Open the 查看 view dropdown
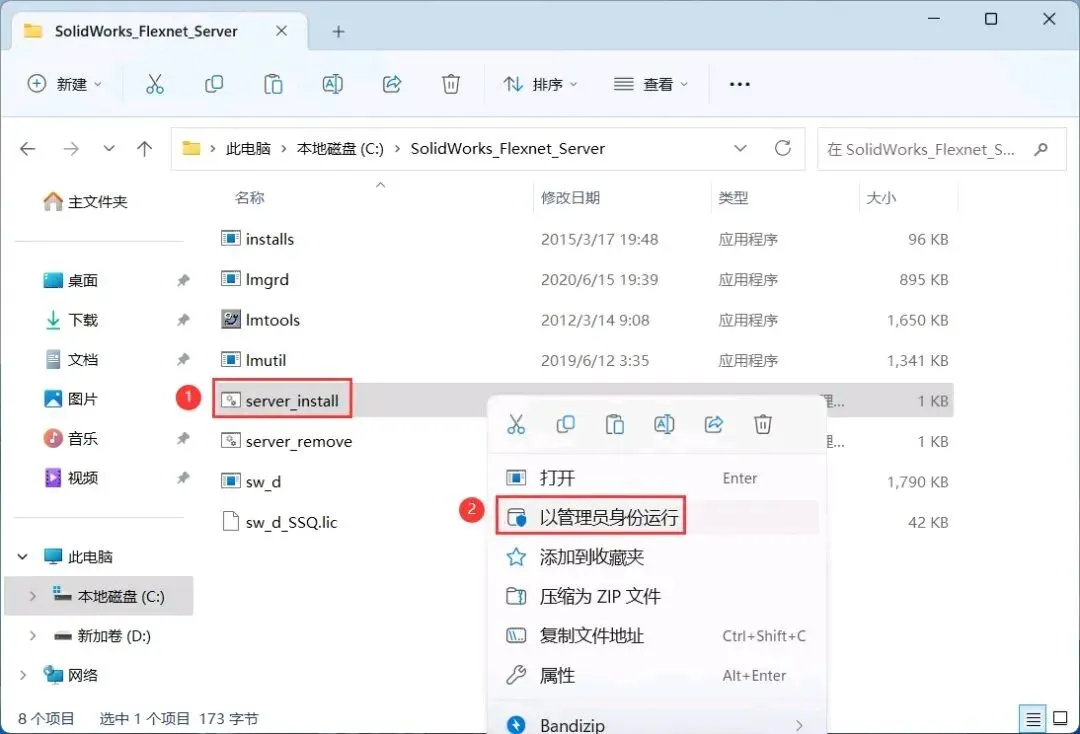Screen dimensions: 1080x734 (x=651, y=84)
